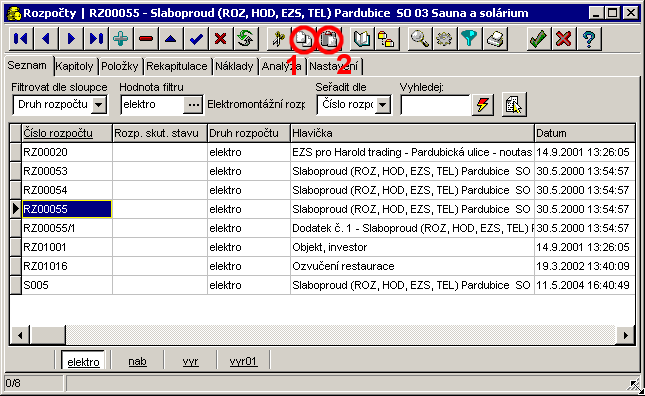Open the Seřadit dle sort dropdown
The image size is (645, 396).
point(383,105)
